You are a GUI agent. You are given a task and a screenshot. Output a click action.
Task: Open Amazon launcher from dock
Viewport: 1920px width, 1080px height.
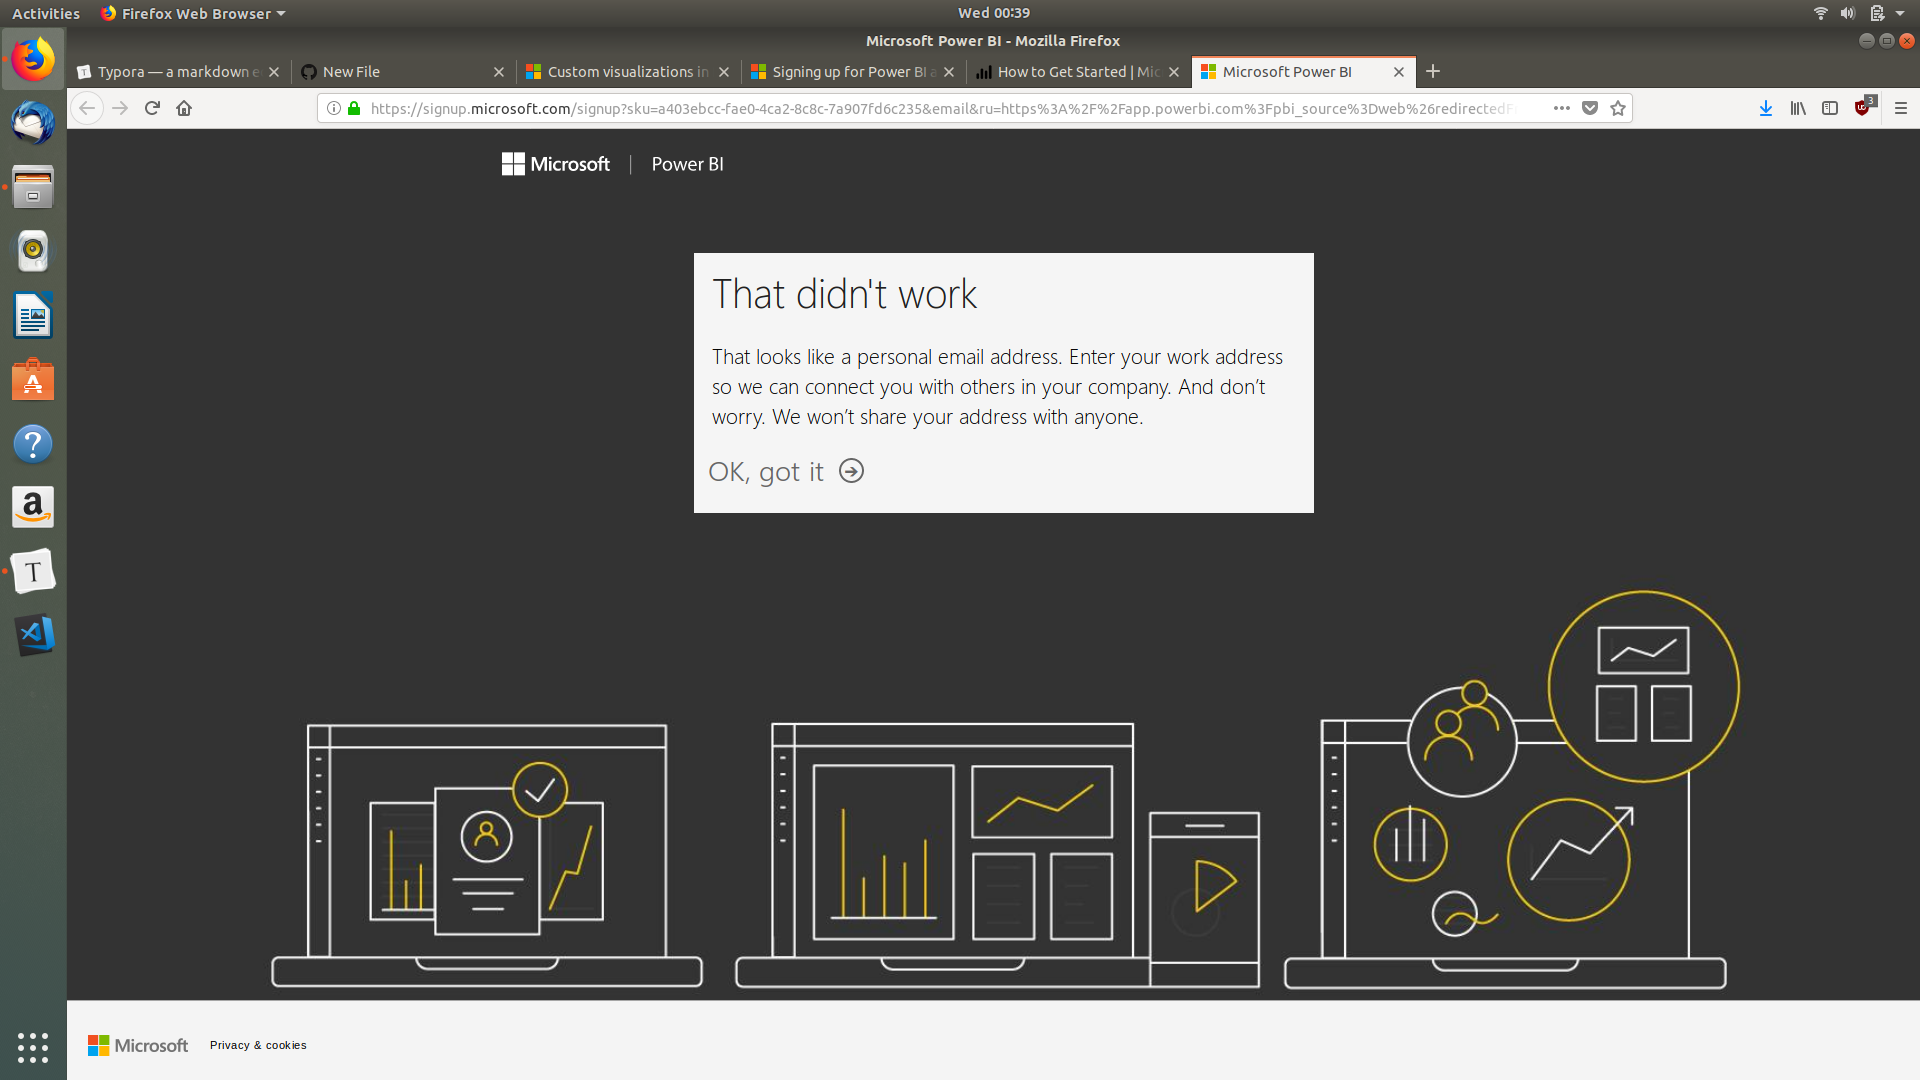[x=33, y=508]
